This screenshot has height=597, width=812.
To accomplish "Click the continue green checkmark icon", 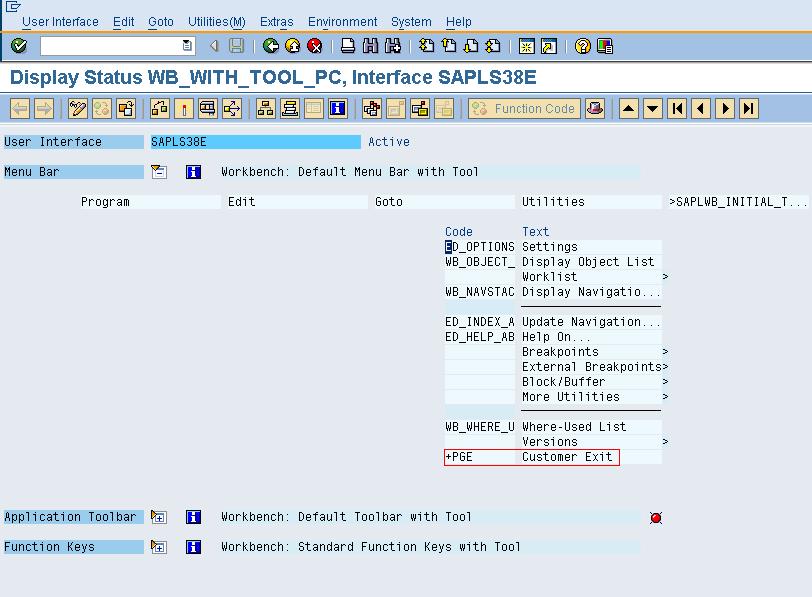I will [x=17, y=43].
